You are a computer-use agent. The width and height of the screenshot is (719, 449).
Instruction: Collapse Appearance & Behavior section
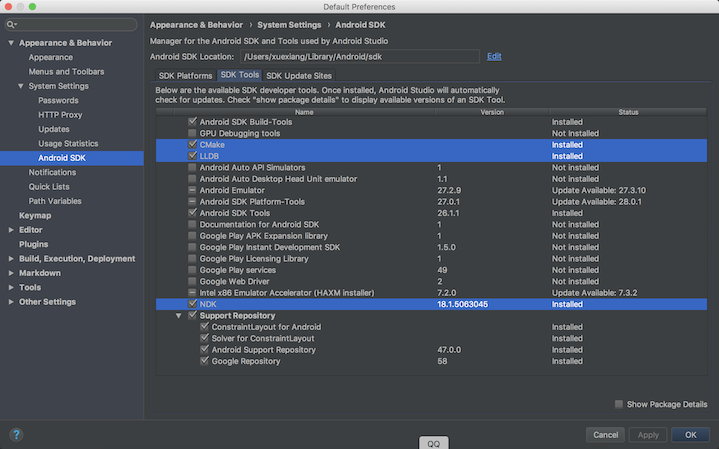(x=11, y=43)
